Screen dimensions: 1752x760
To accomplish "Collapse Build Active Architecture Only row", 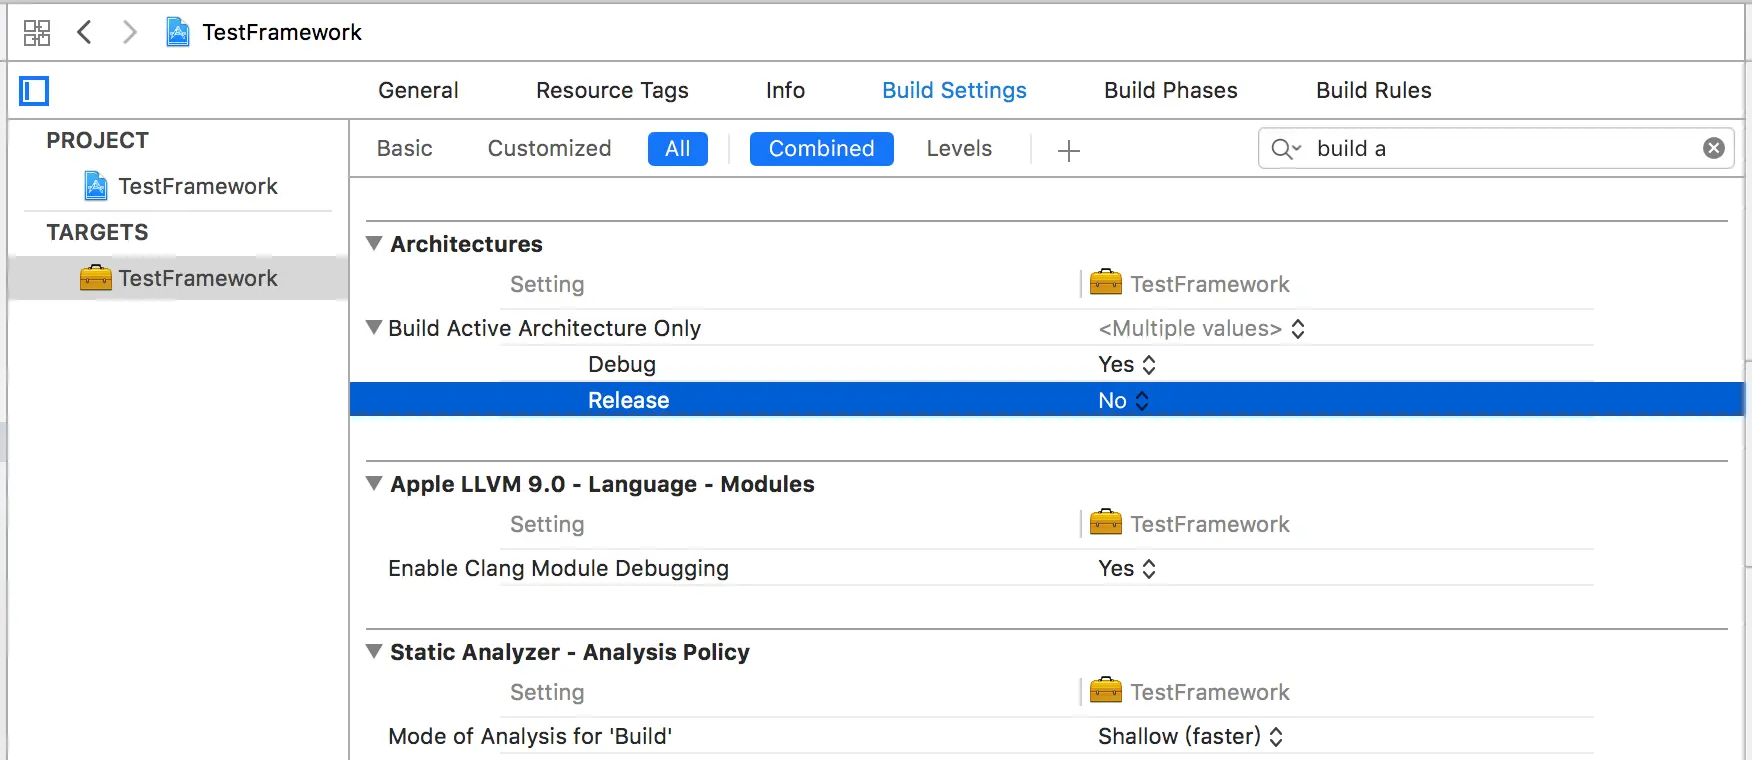I will tap(374, 327).
